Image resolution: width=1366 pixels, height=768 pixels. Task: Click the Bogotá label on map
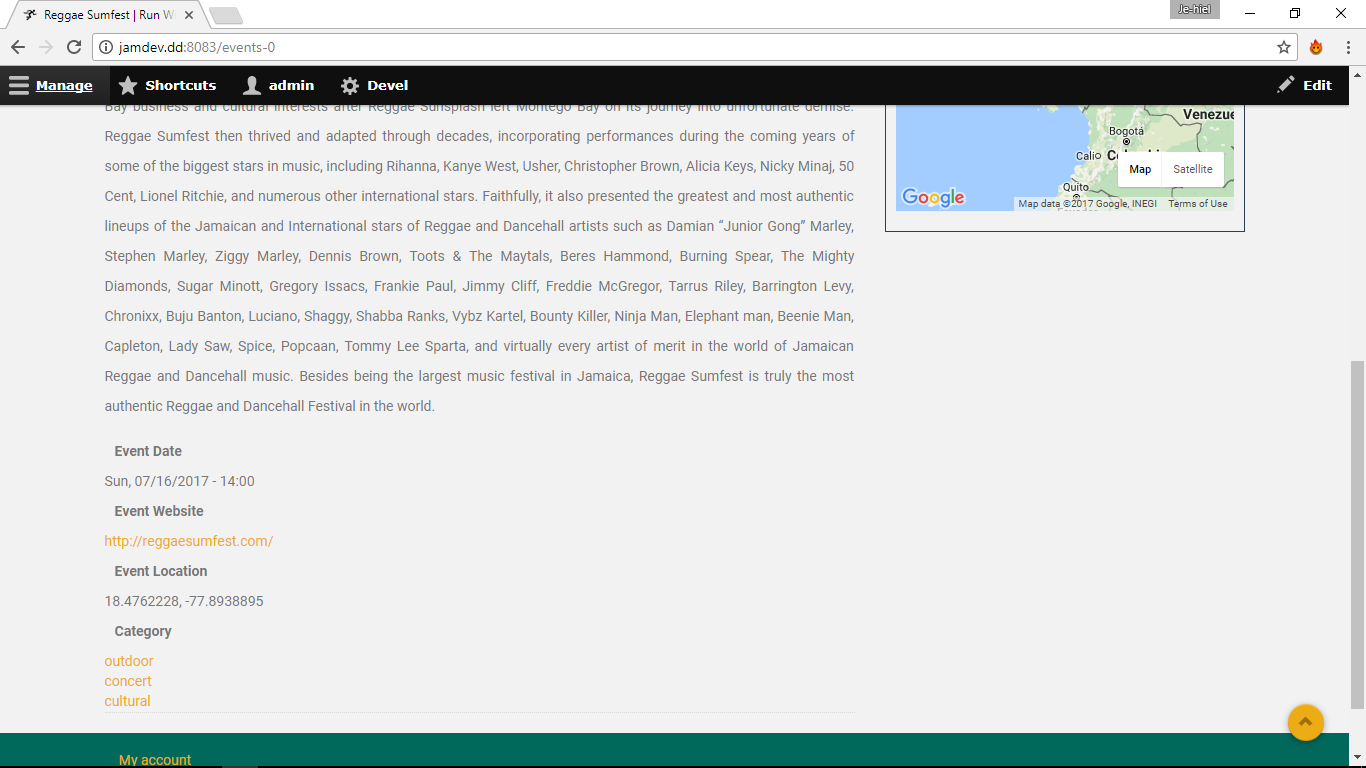[x=1126, y=131]
